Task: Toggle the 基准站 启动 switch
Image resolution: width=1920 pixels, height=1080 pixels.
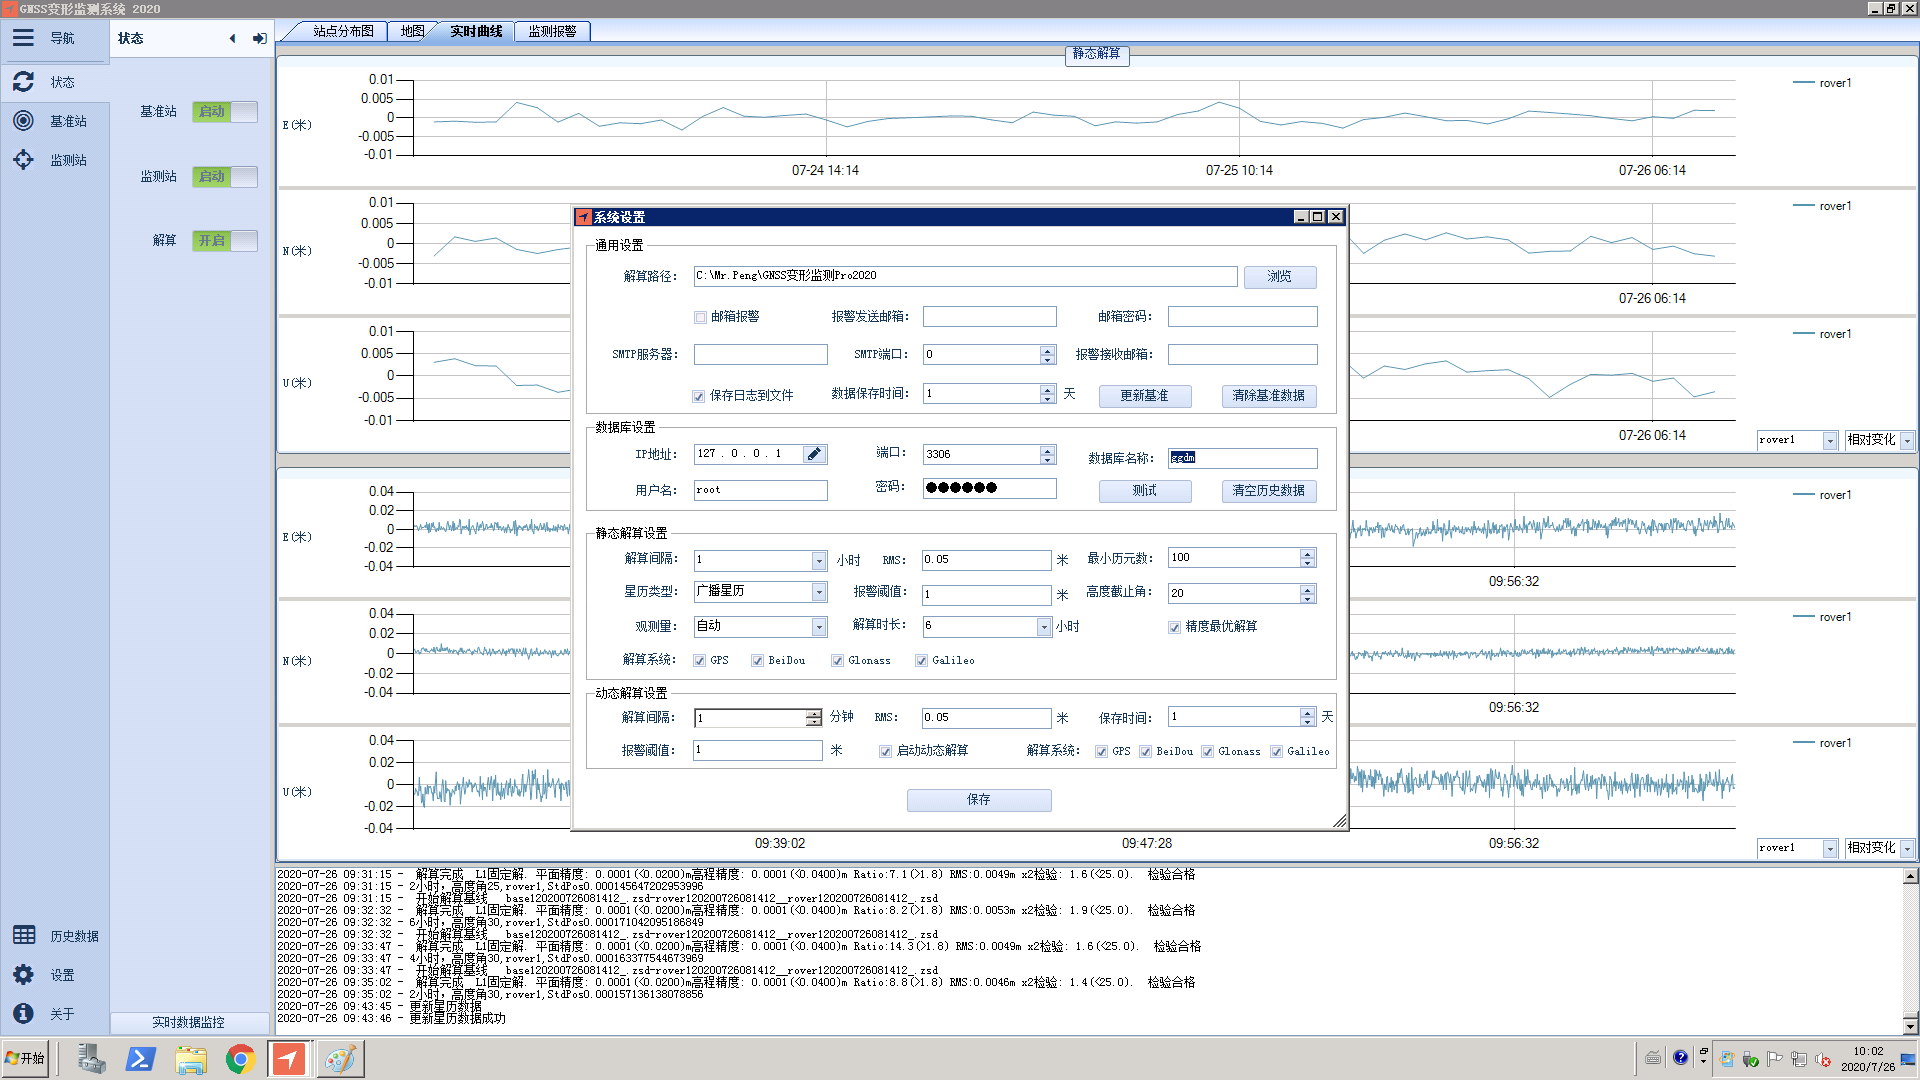Action: tap(225, 111)
